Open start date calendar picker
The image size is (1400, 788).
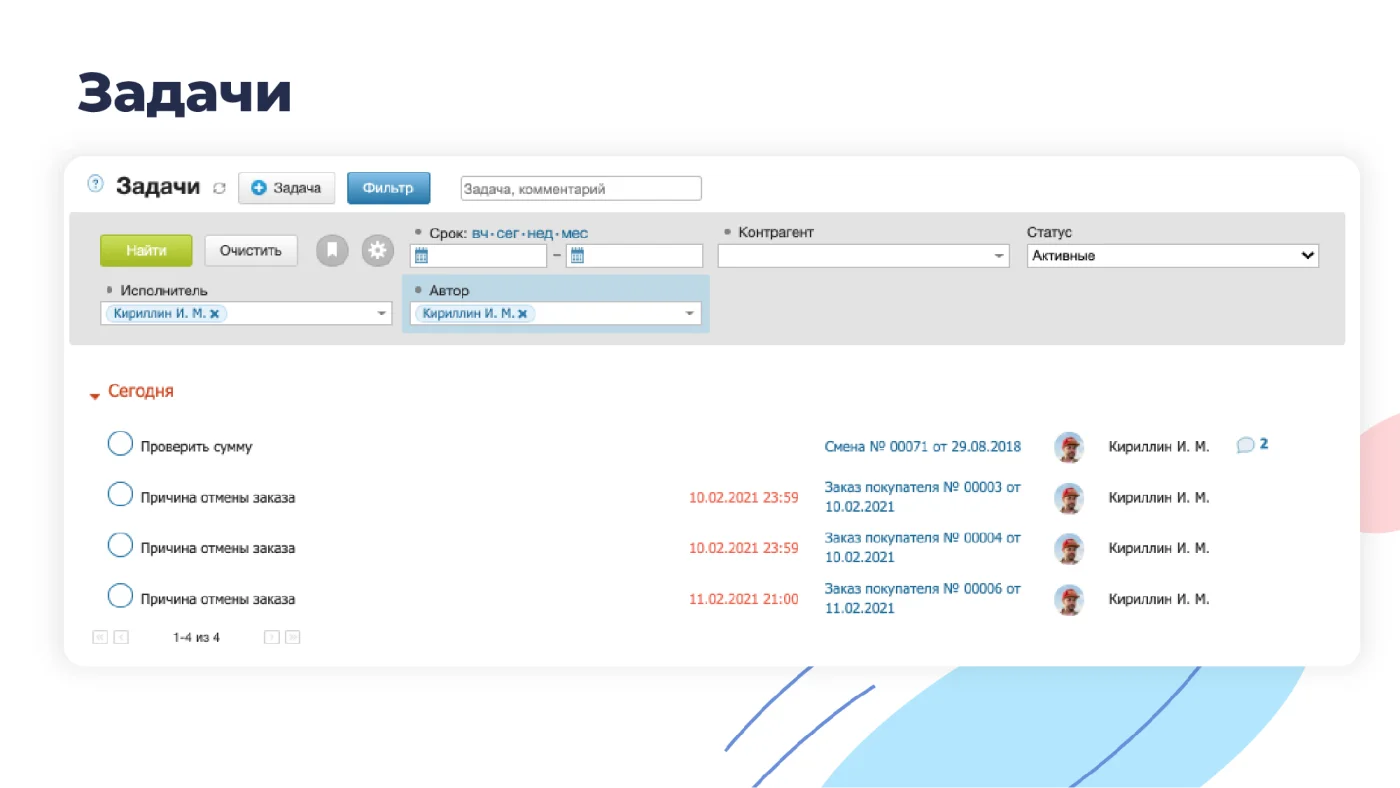422,256
